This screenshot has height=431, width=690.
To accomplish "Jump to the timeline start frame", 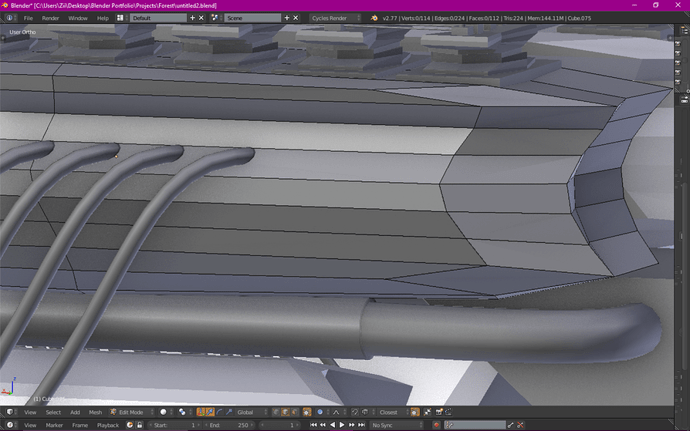I will 315,425.
